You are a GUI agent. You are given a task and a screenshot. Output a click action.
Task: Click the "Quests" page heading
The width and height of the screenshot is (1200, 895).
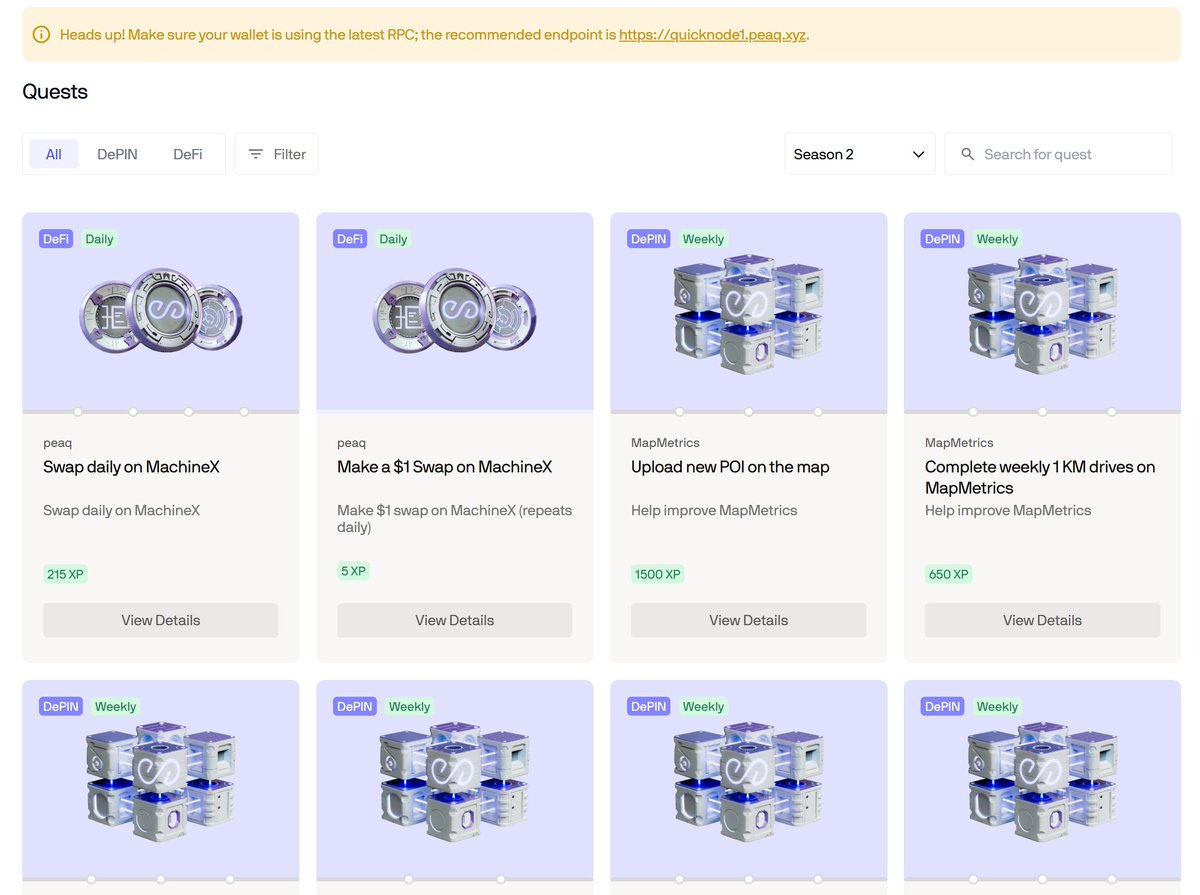coord(55,92)
